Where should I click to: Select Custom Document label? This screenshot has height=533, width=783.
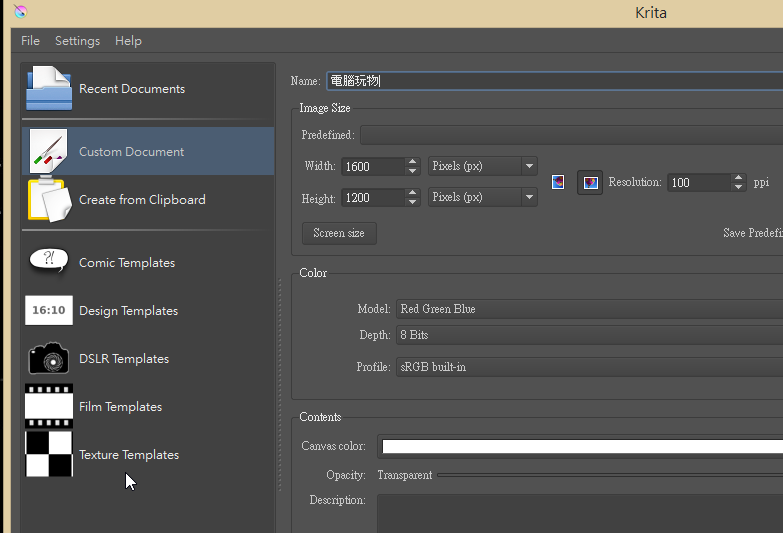[131, 151]
